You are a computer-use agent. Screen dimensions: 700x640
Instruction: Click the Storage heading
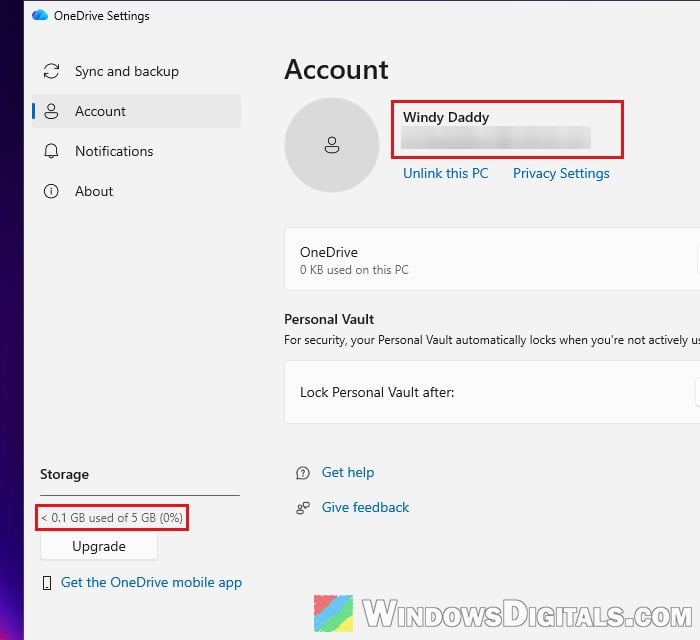pos(64,474)
